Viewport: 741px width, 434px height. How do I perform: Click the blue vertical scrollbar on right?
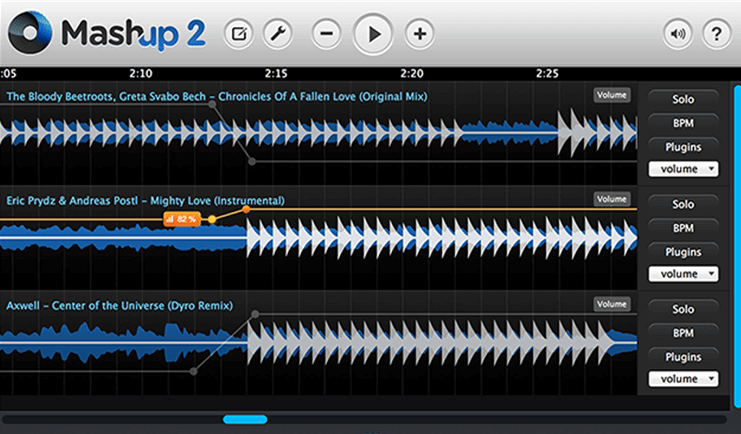tap(737, 246)
